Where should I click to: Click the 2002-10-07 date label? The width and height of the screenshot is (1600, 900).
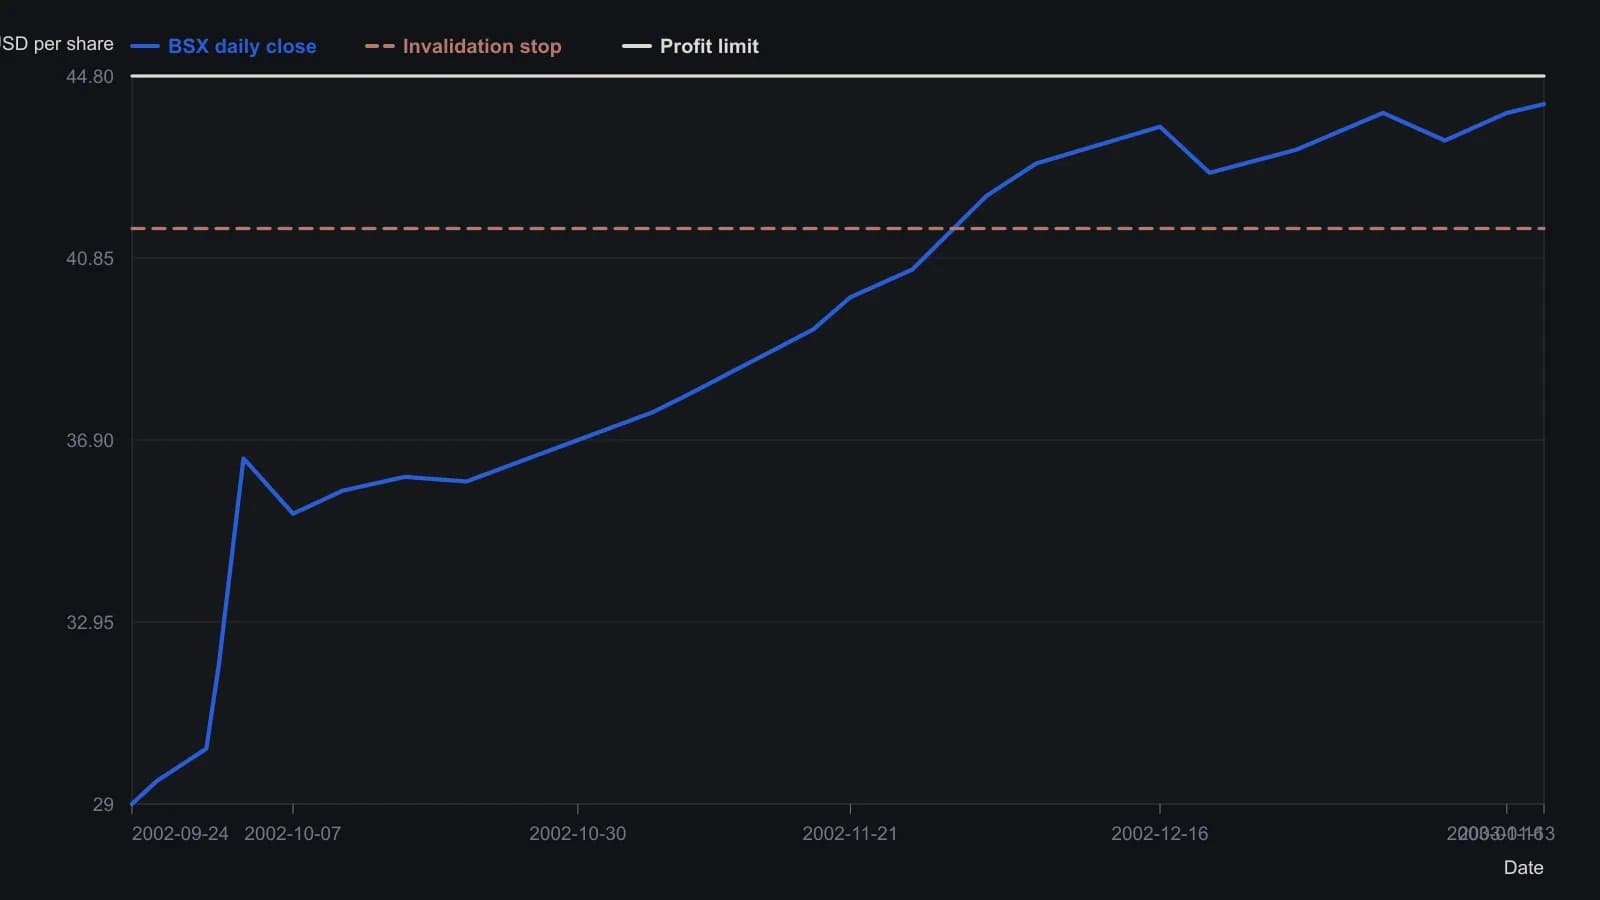pyautogui.click(x=293, y=833)
